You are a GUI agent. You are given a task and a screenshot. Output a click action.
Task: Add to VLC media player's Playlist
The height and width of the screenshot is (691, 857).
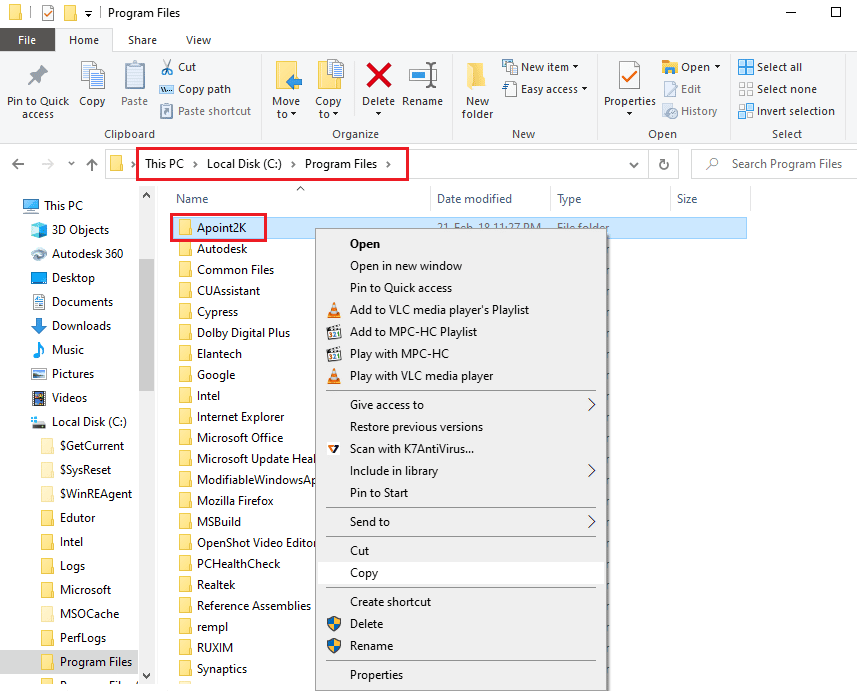439,310
